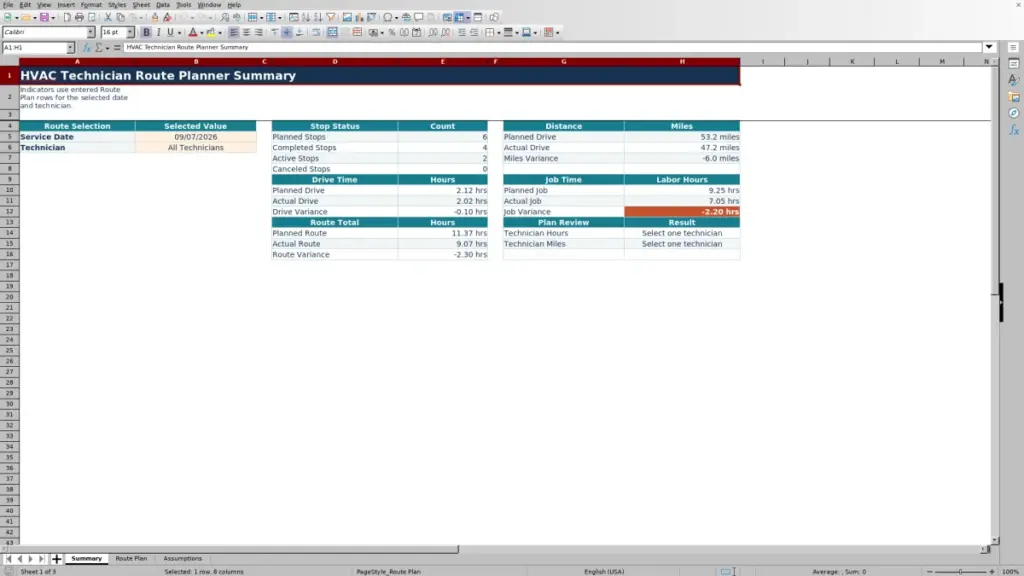
Task: Click the Print icon in toolbar
Action: (79, 18)
